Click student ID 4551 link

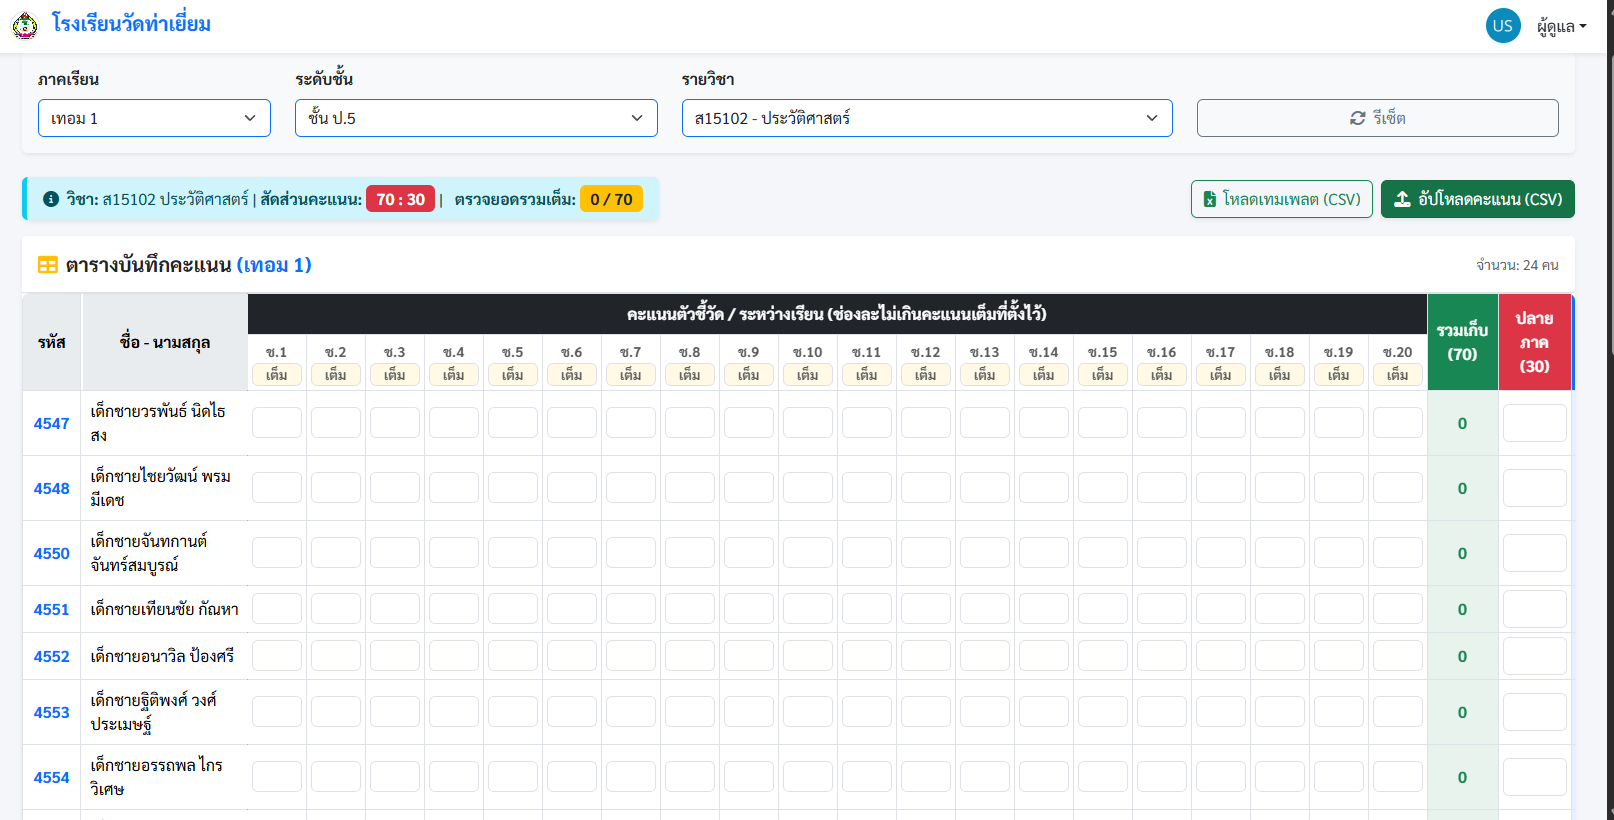coord(52,609)
